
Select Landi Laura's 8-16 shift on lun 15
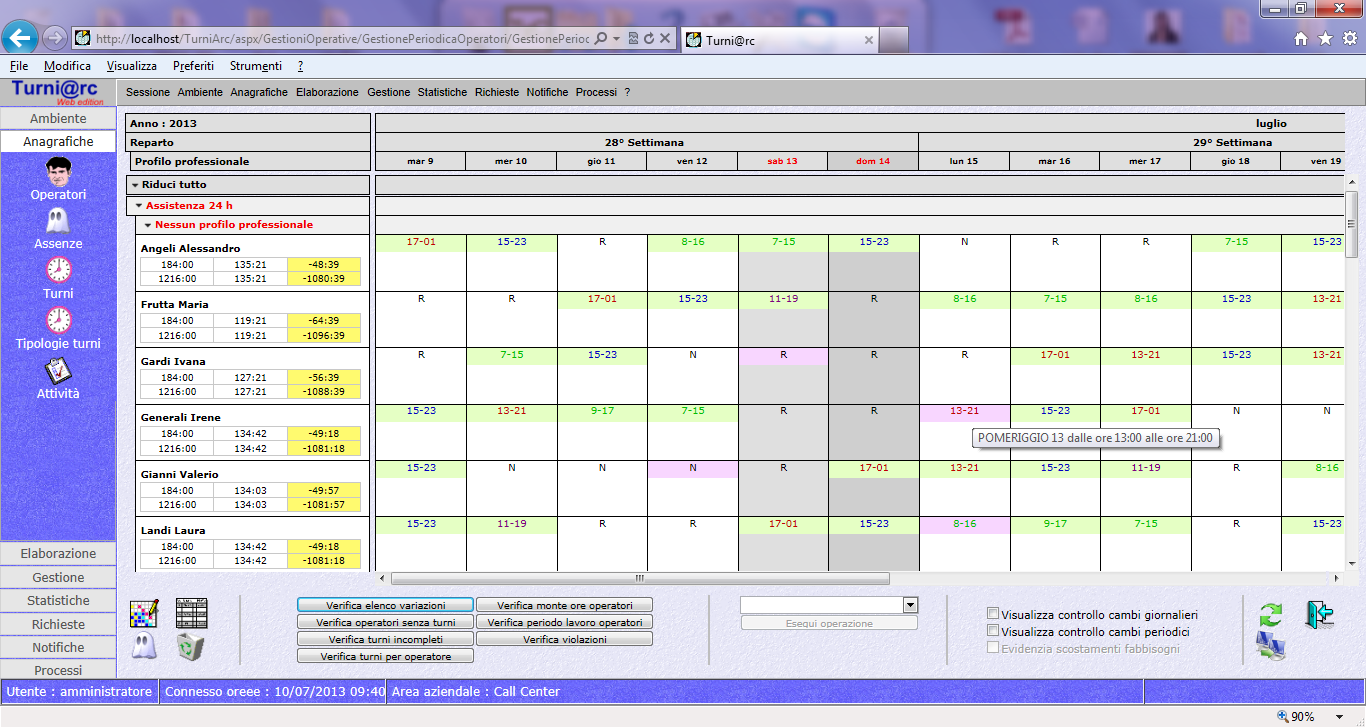[x=964, y=524]
